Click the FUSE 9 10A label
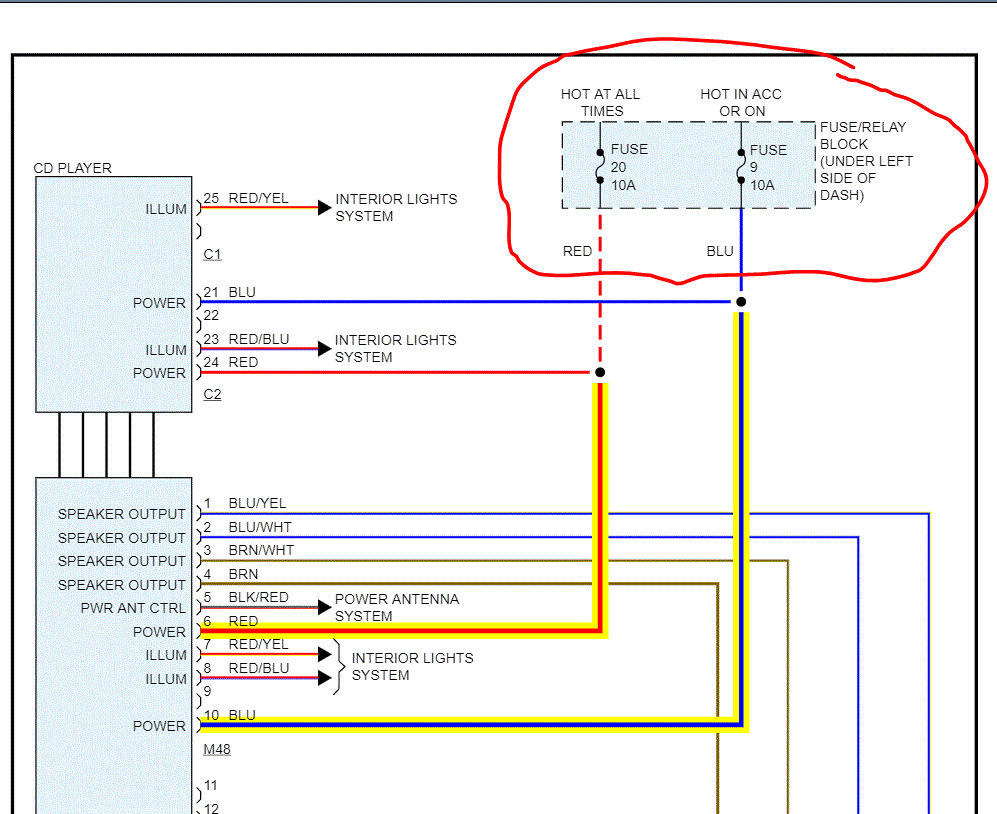This screenshot has height=814, width=997. pyautogui.click(x=768, y=167)
